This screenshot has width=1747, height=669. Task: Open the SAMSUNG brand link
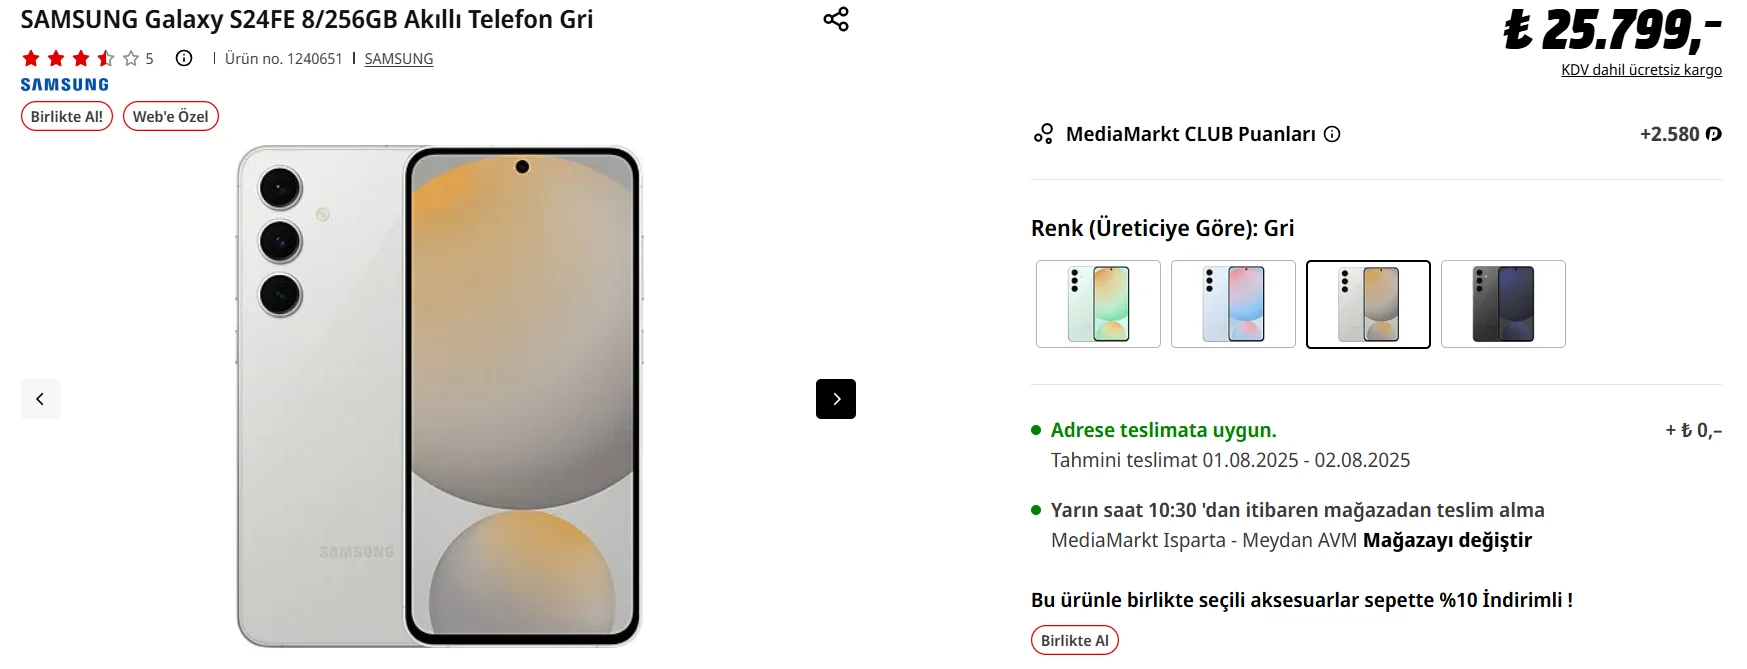point(399,59)
